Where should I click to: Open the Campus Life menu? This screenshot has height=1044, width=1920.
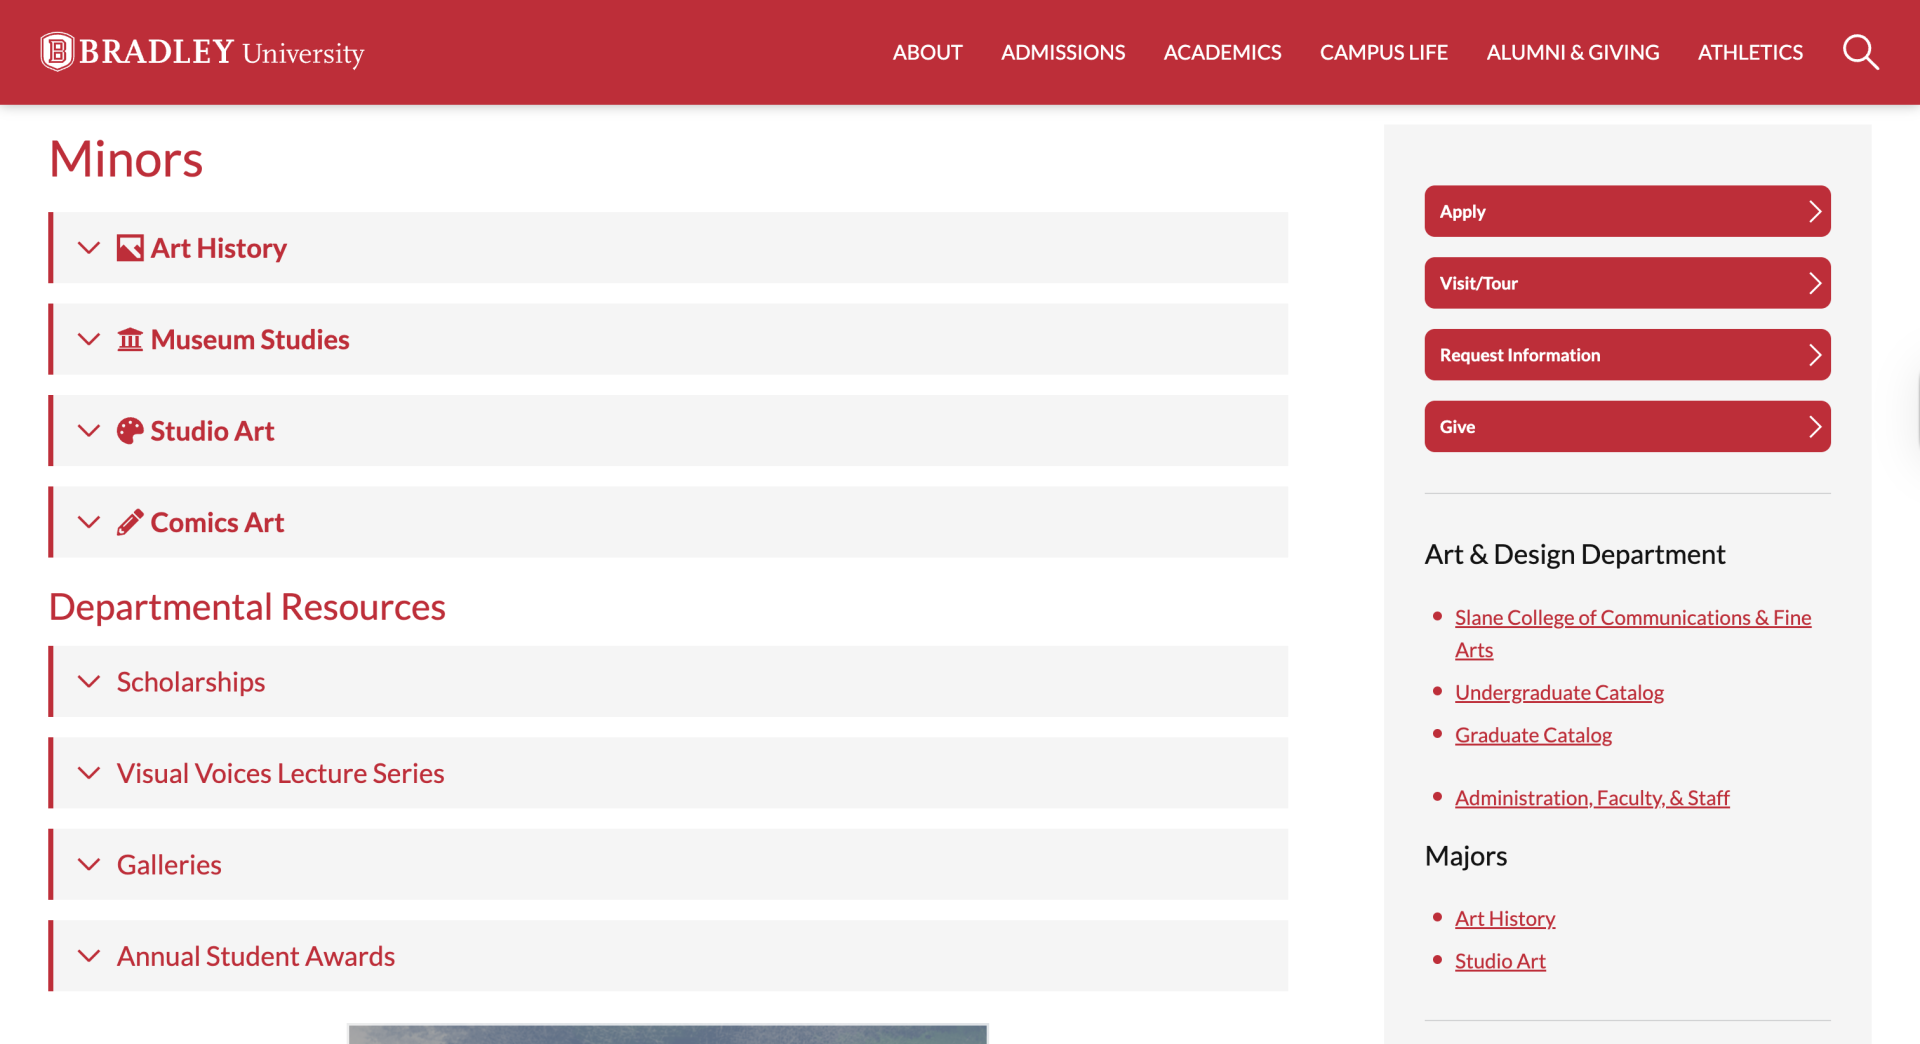1383,52
